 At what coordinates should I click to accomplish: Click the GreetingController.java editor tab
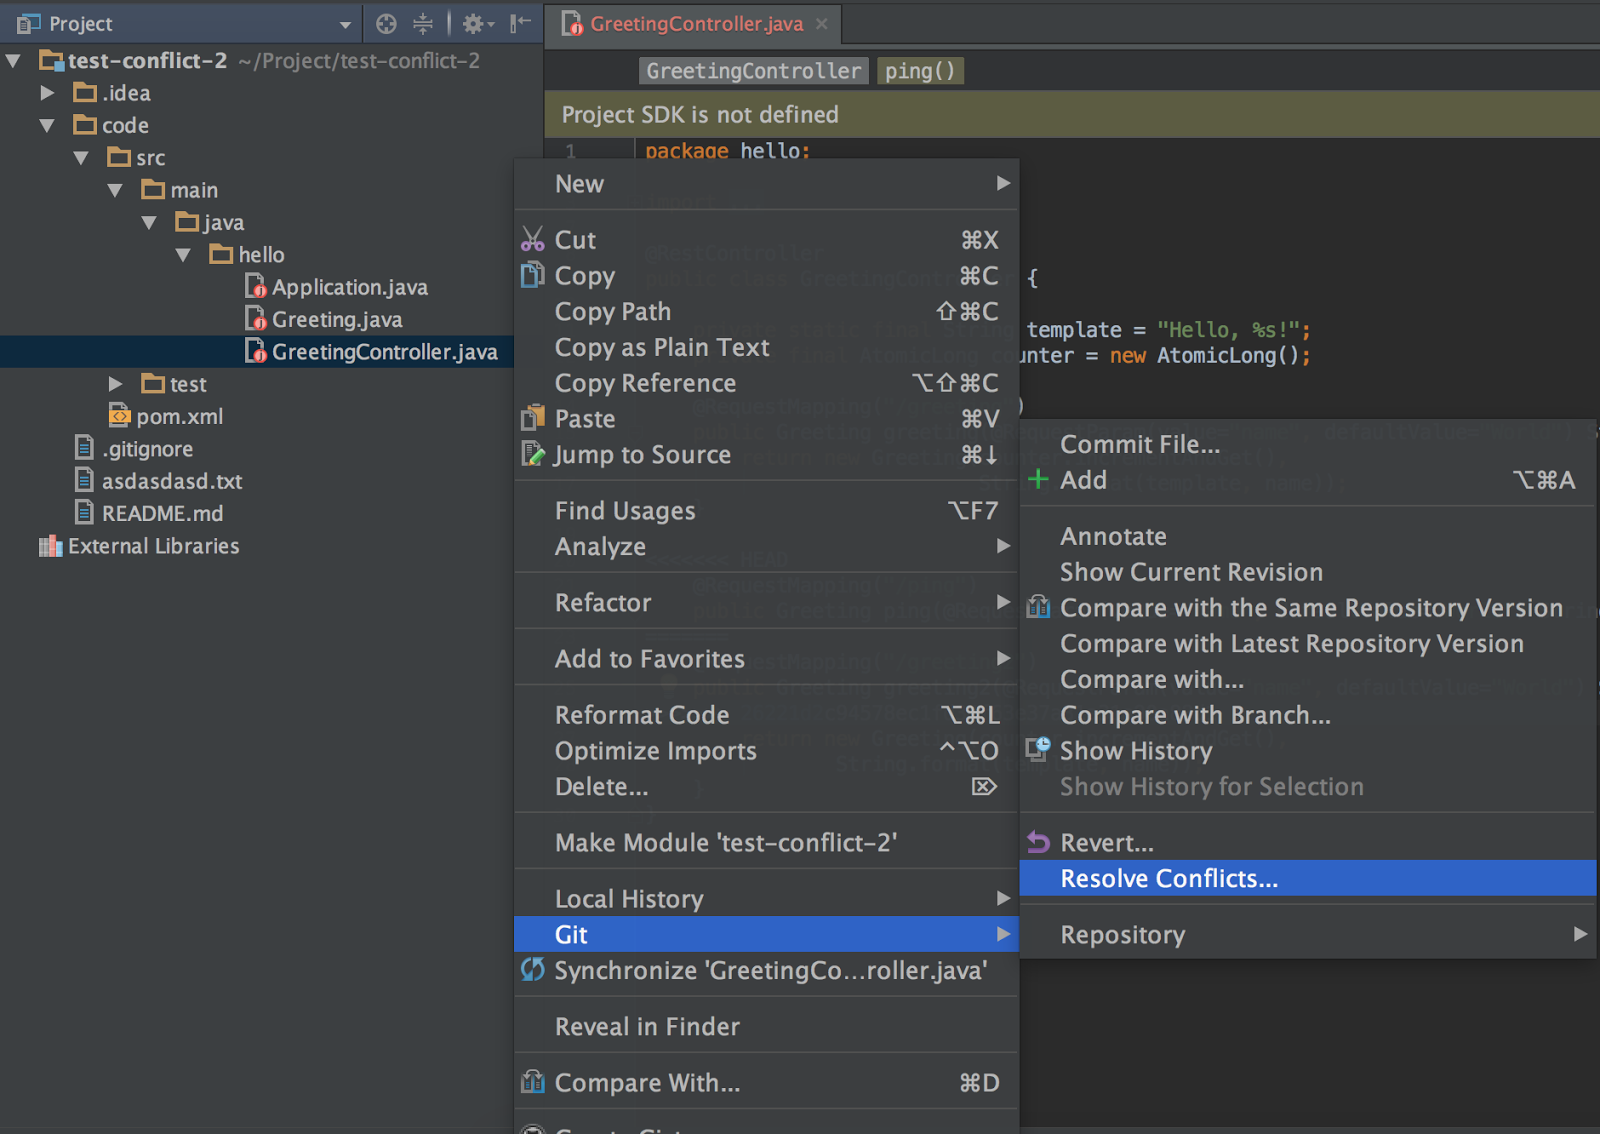point(693,24)
